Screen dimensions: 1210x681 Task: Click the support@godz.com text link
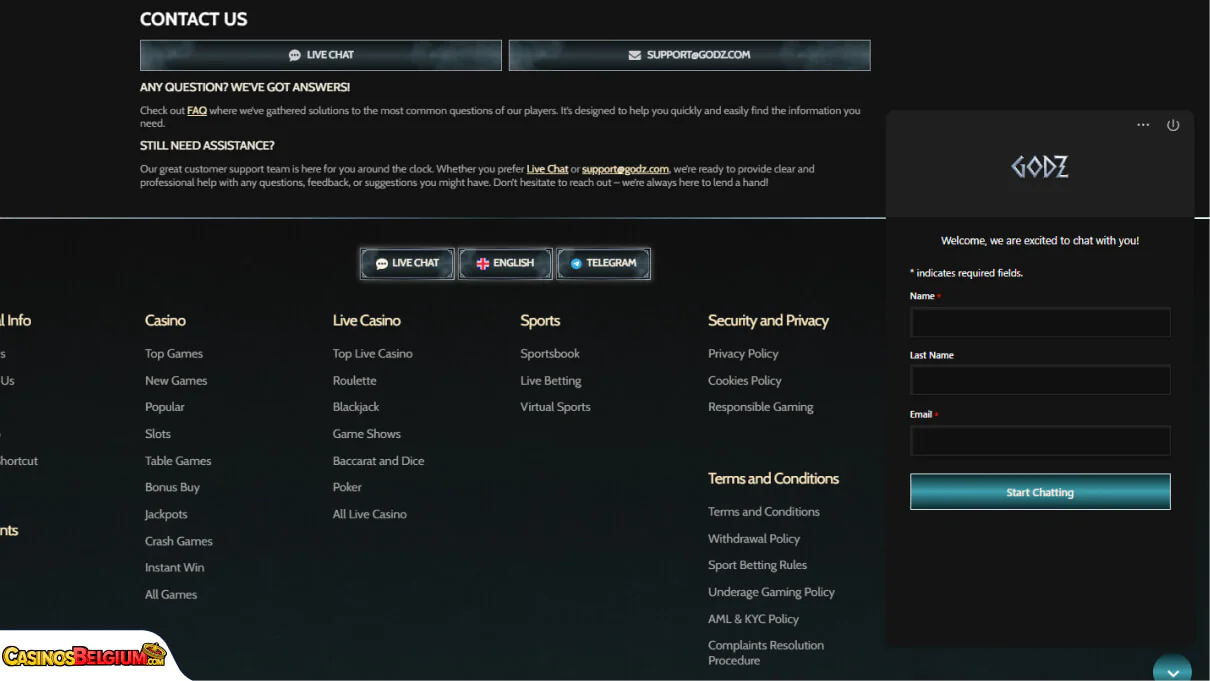tap(625, 169)
